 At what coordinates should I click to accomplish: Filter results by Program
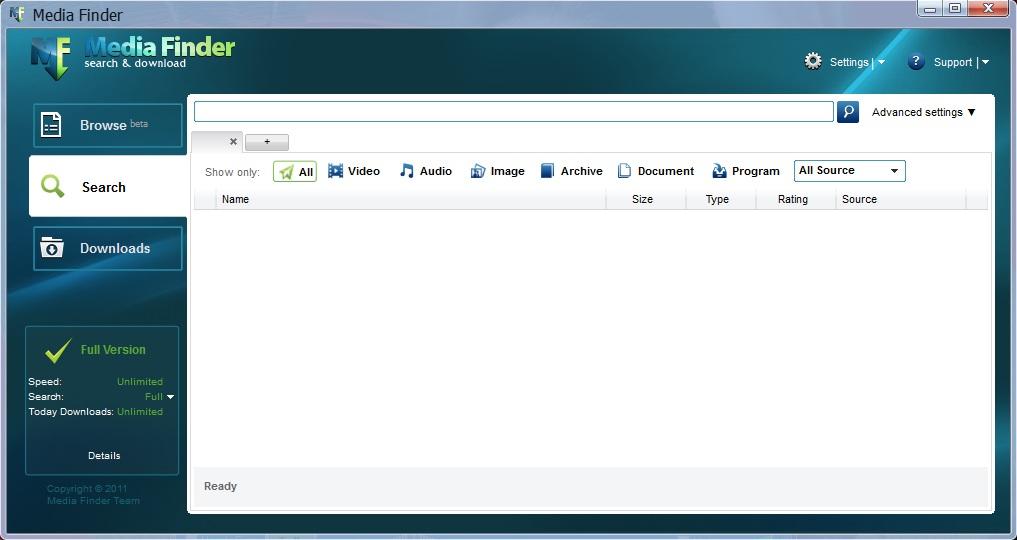(745, 171)
